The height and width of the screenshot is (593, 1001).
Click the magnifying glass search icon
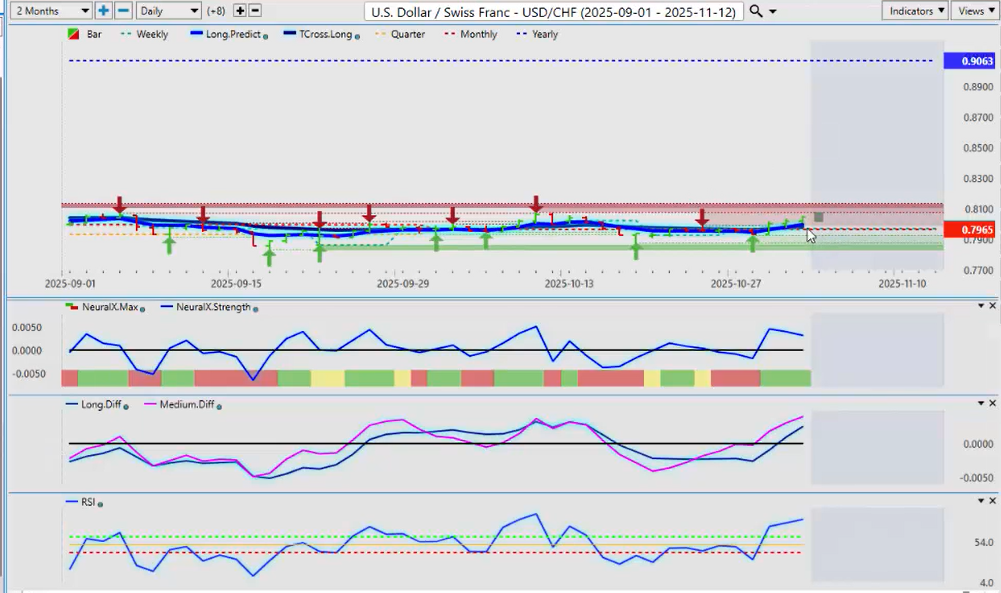pos(756,11)
